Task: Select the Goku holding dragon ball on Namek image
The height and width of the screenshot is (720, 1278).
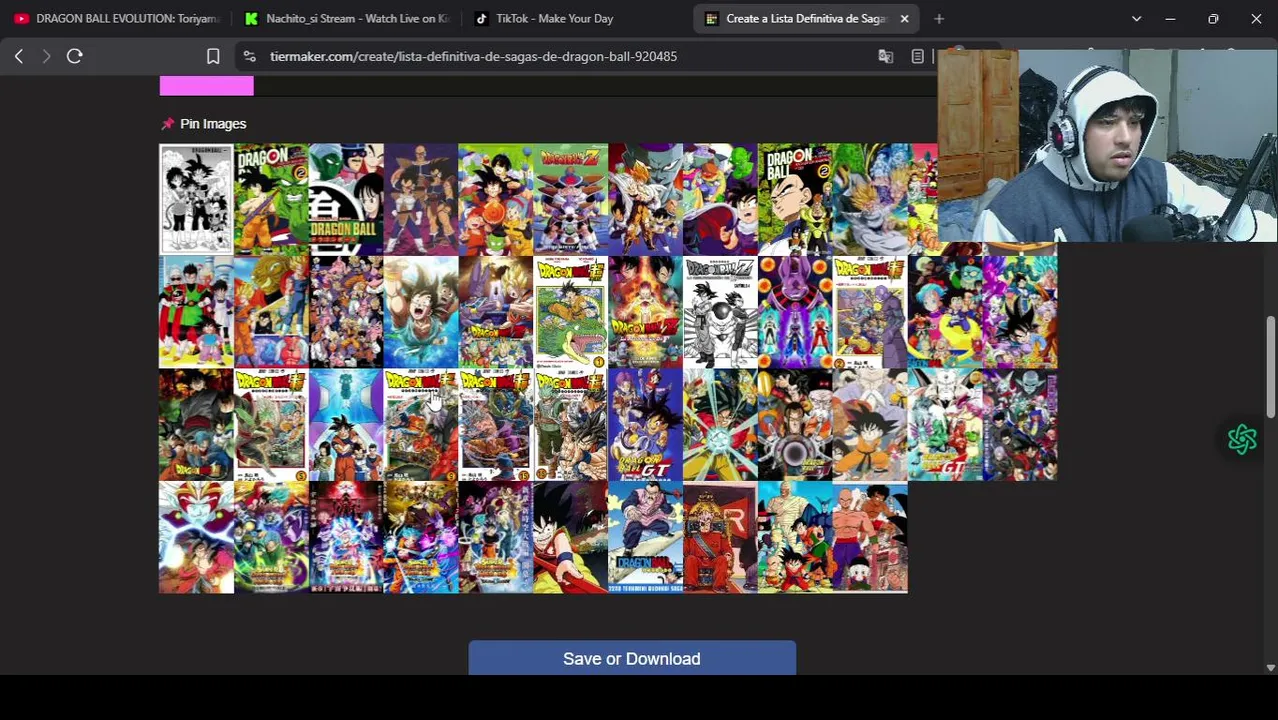Action: [x=496, y=199]
